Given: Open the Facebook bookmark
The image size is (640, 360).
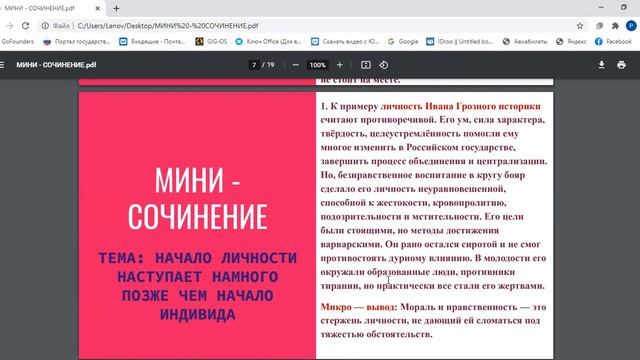Looking at the screenshot, I should [613, 41].
